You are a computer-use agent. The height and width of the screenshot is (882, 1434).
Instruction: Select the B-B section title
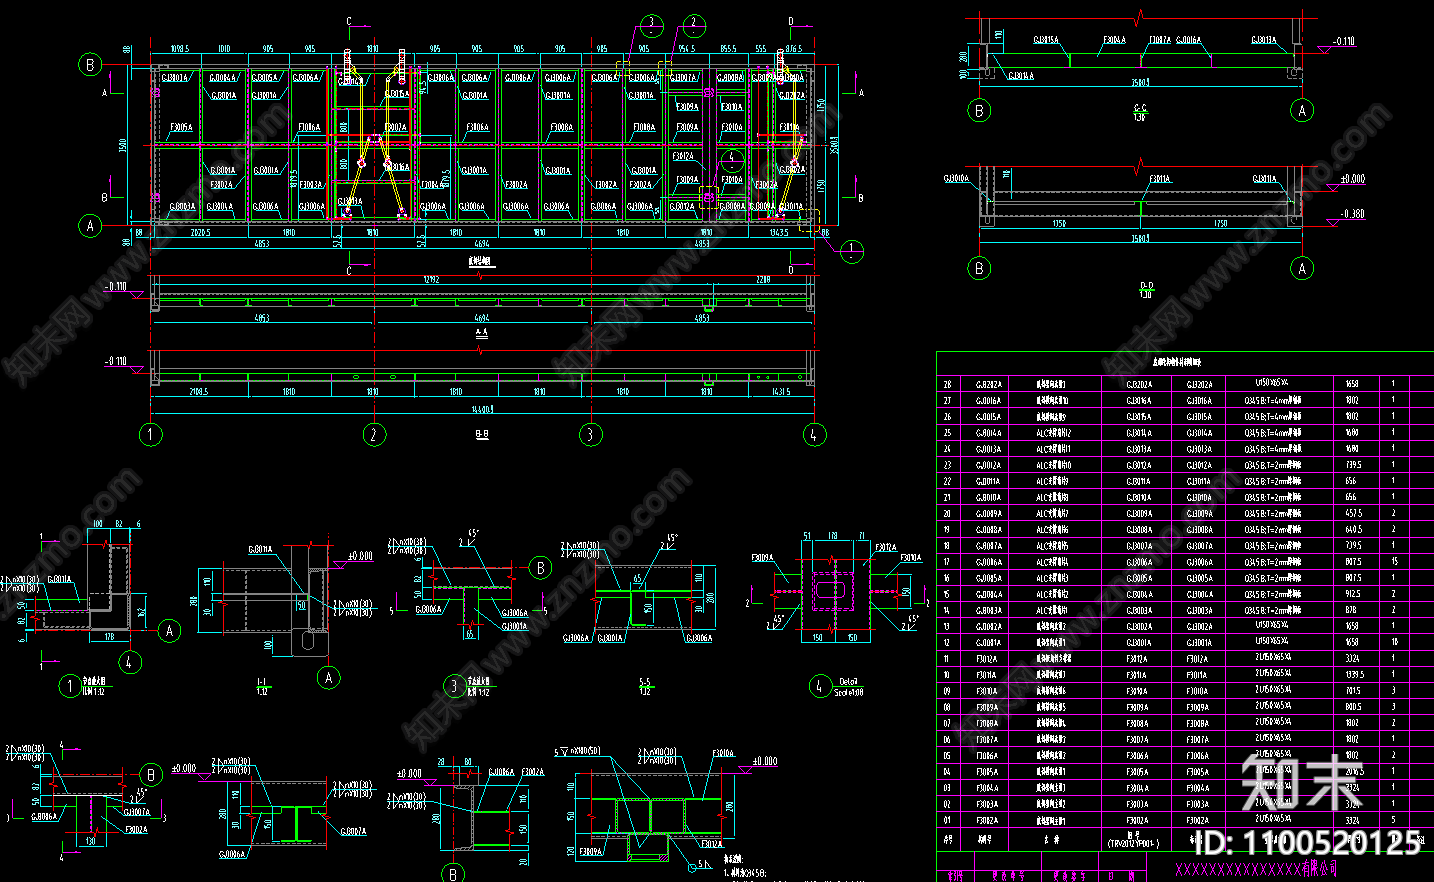pyautogui.click(x=482, y=434)
